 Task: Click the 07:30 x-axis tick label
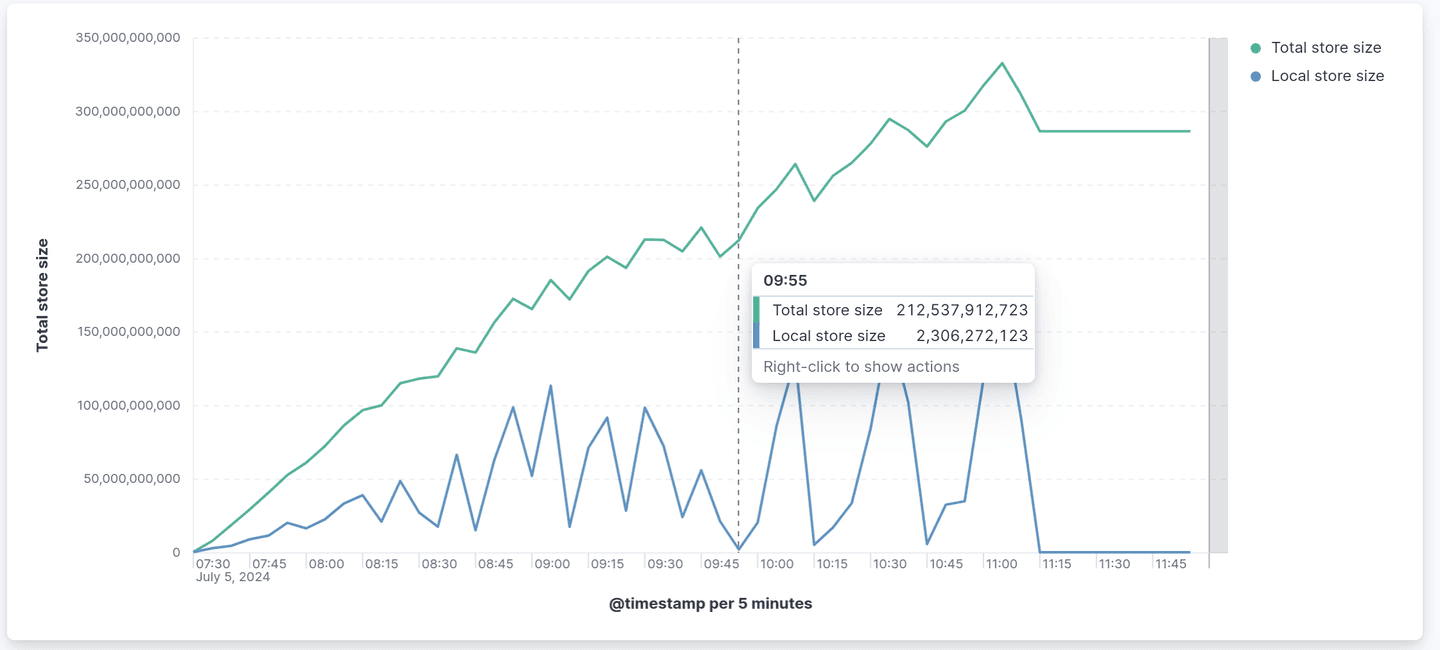[x=214, y=564]
